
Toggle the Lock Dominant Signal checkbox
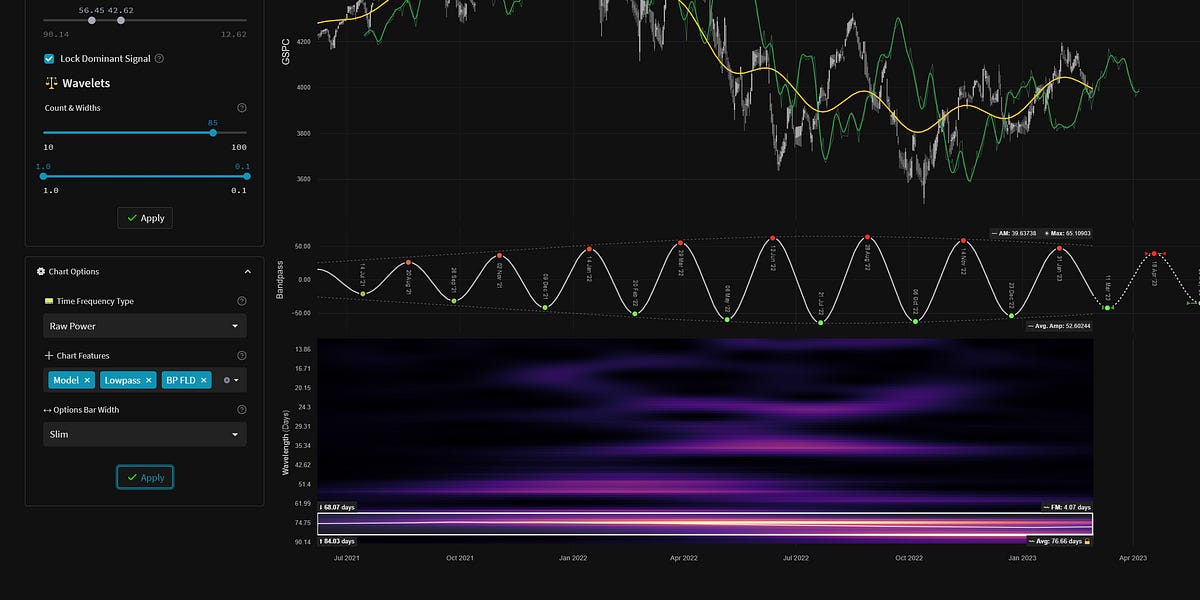[x=49, y=59]
